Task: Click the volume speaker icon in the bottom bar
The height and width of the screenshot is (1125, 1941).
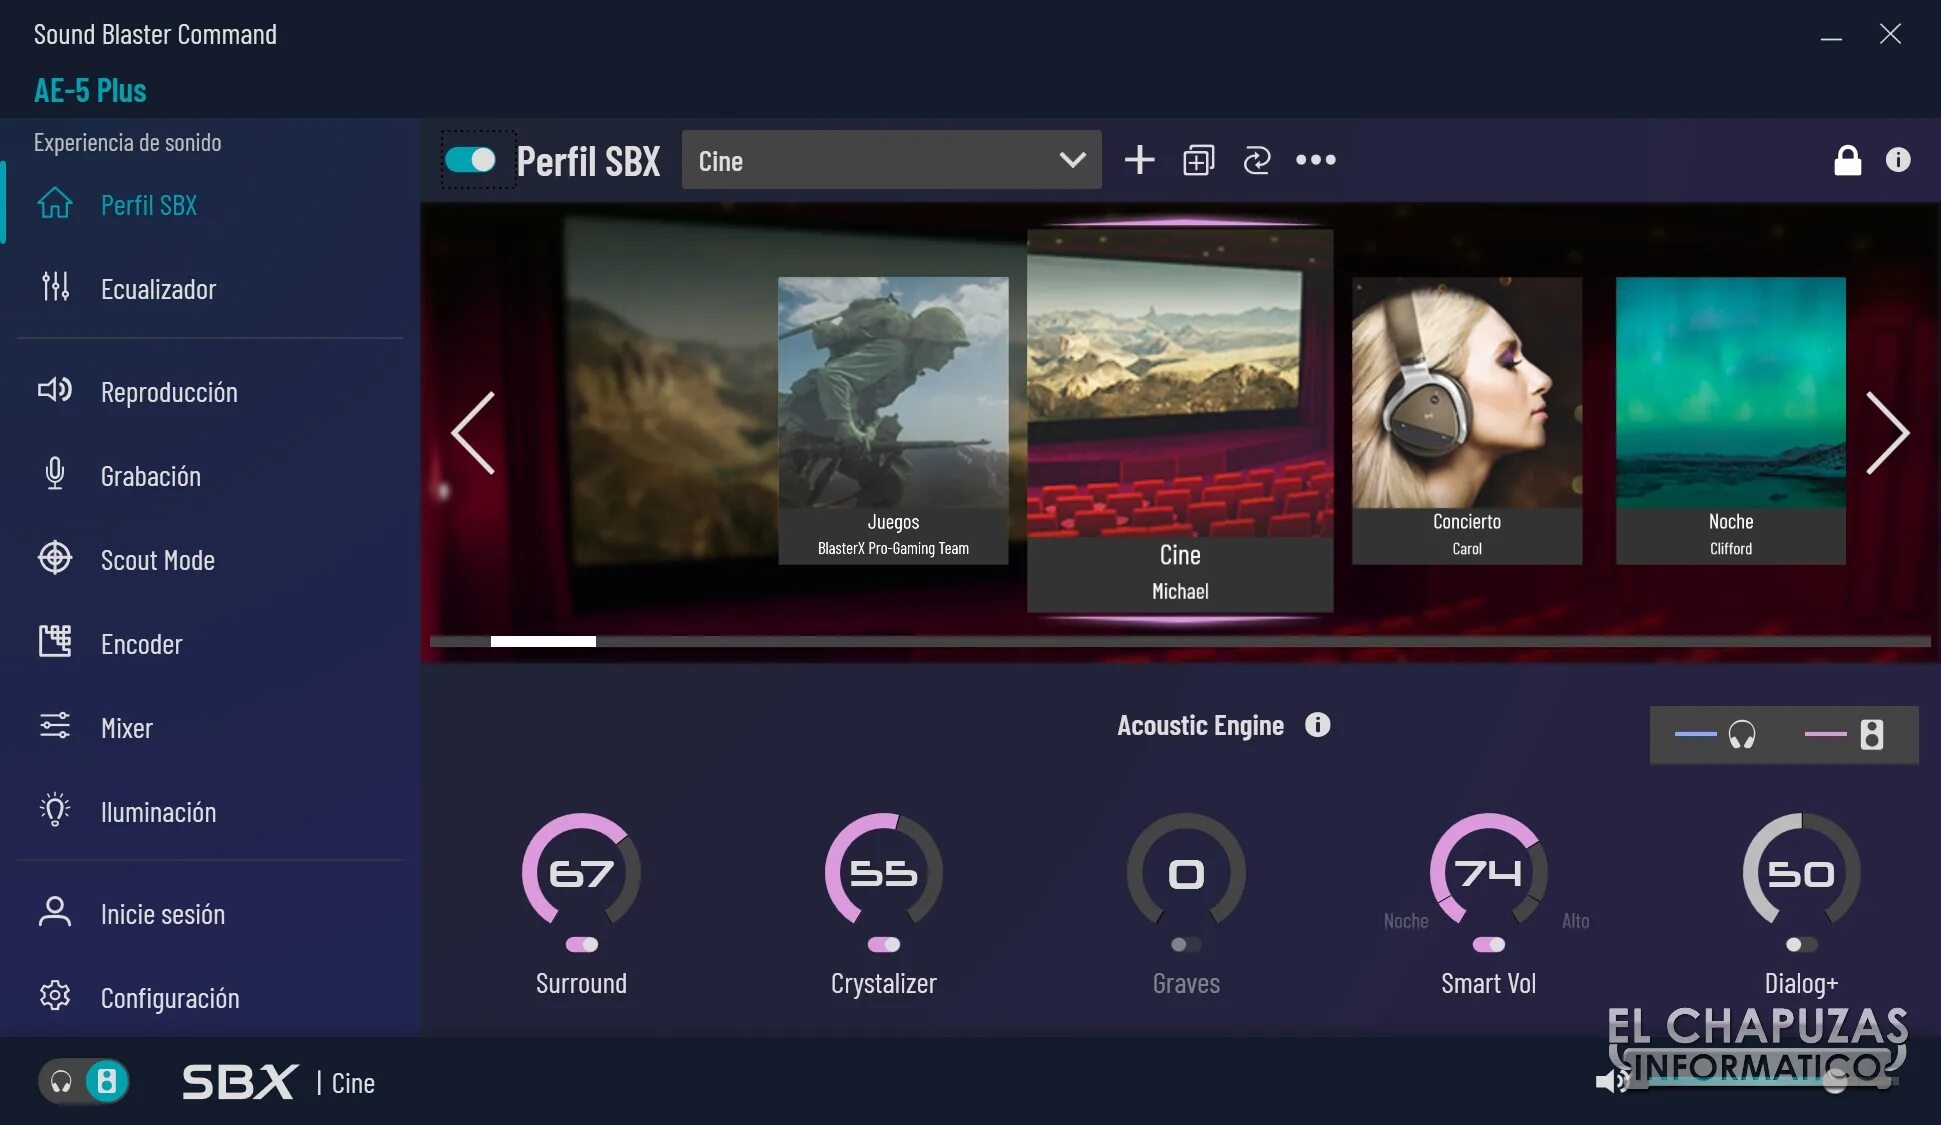Action: pos(1611,1081)
